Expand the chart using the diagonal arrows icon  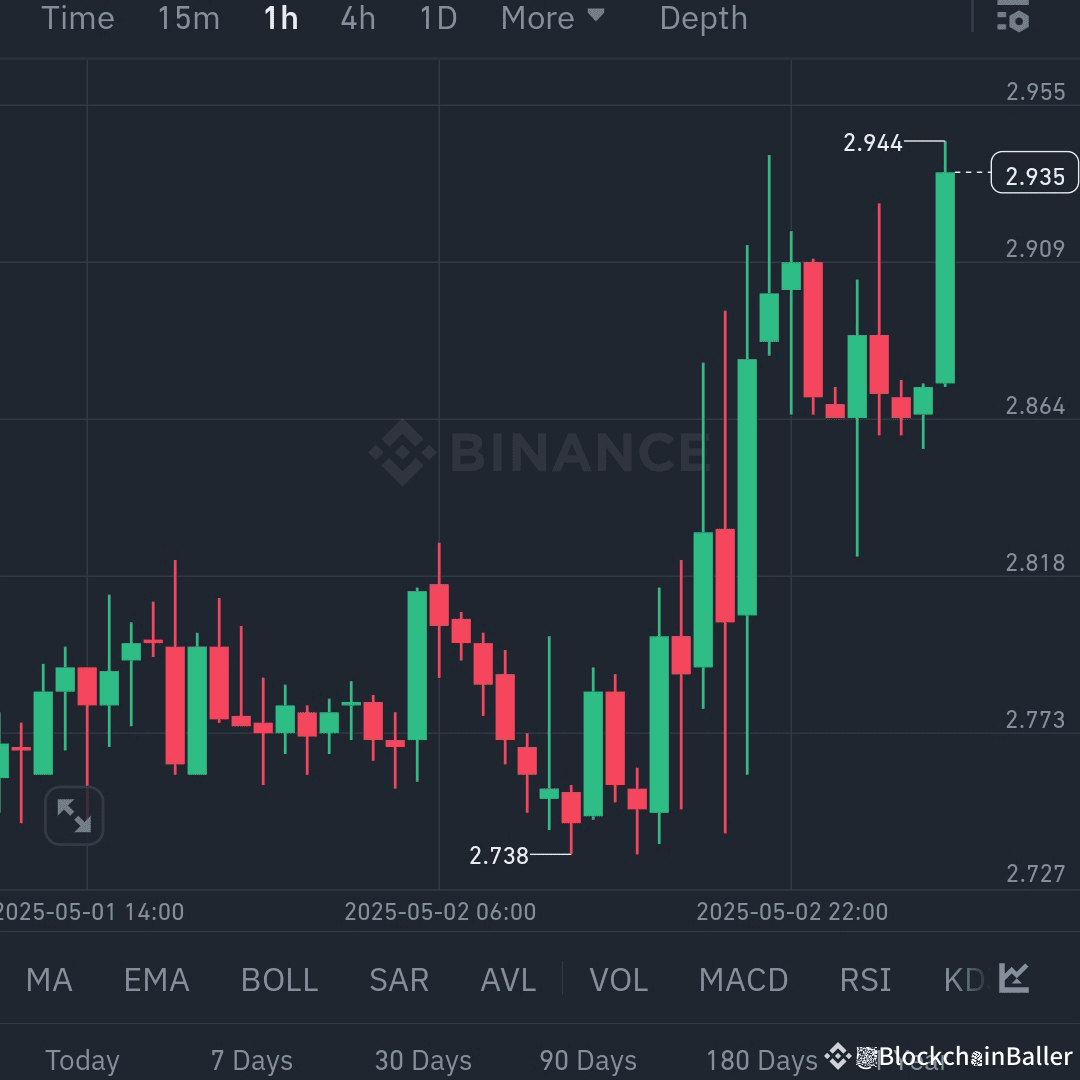[x=74, y=815]
